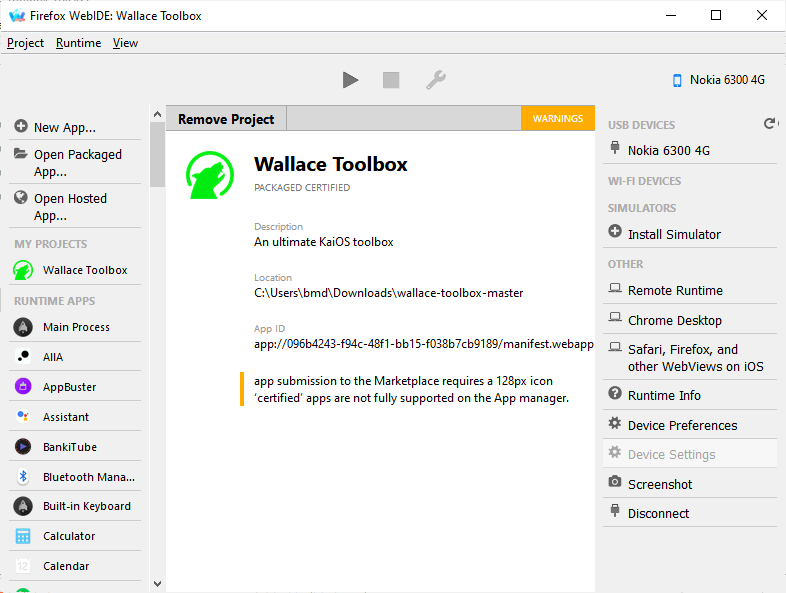Click New App... text
Viewport: 786px width, 593px height.
click(65, 128)
